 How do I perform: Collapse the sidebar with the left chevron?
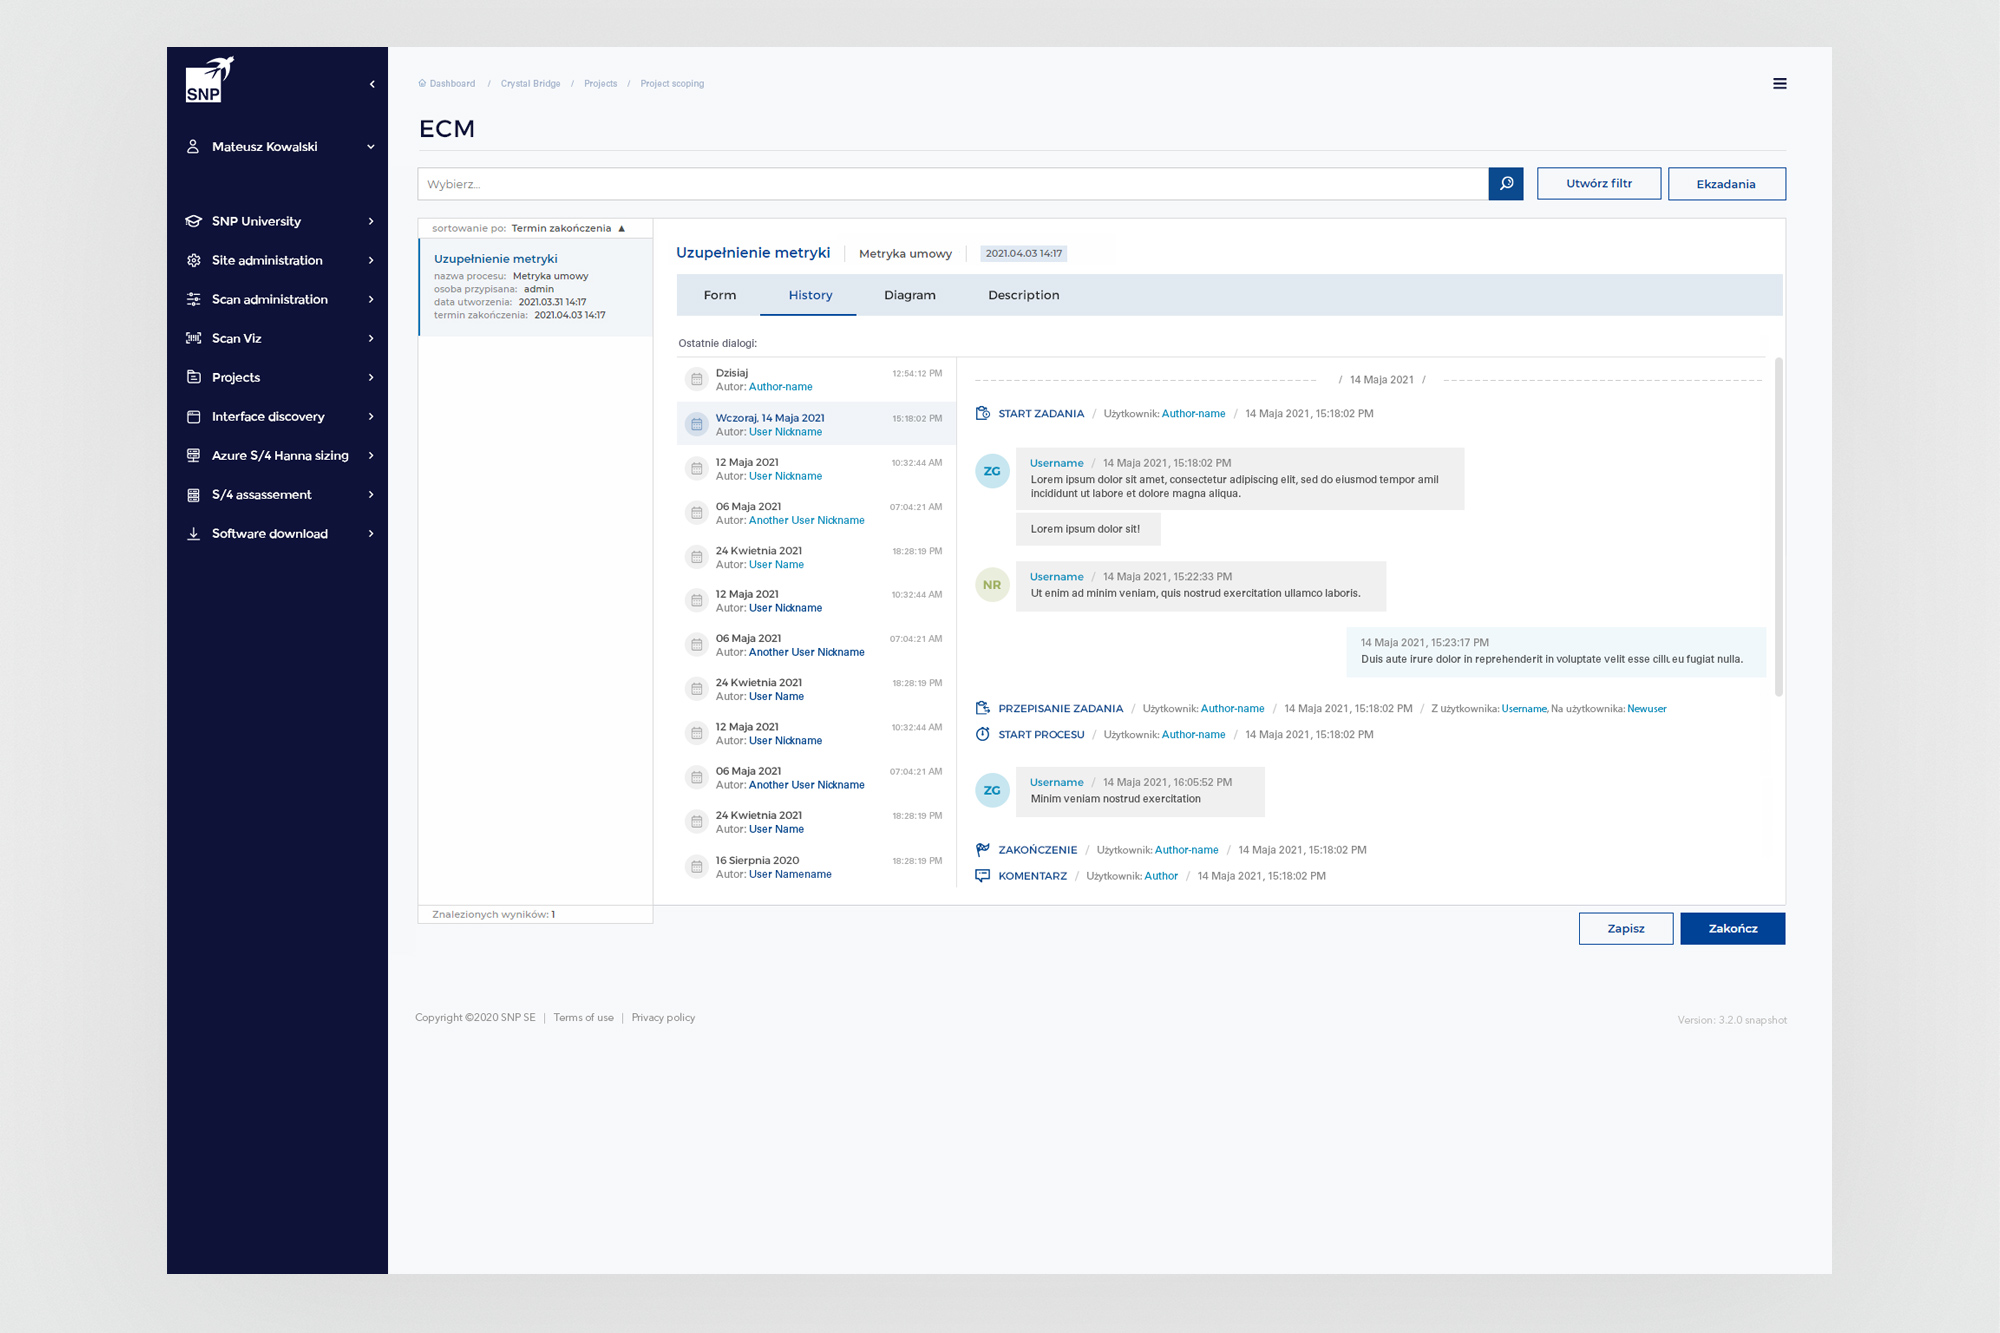372,84
